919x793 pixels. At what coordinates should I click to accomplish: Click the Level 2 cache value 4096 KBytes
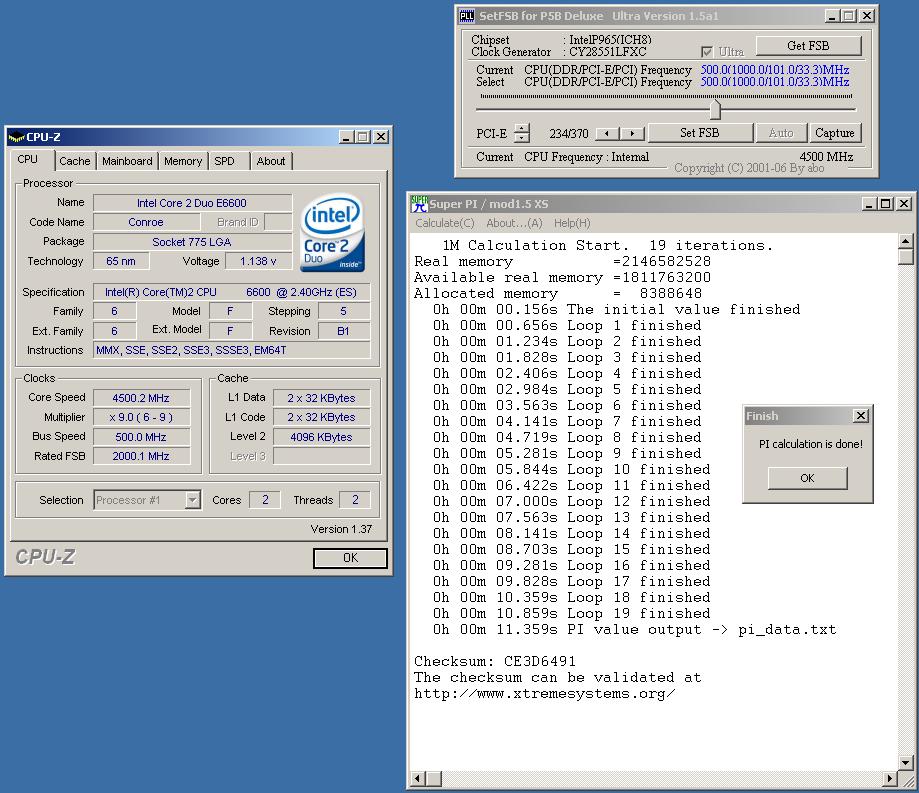[321, 437]
